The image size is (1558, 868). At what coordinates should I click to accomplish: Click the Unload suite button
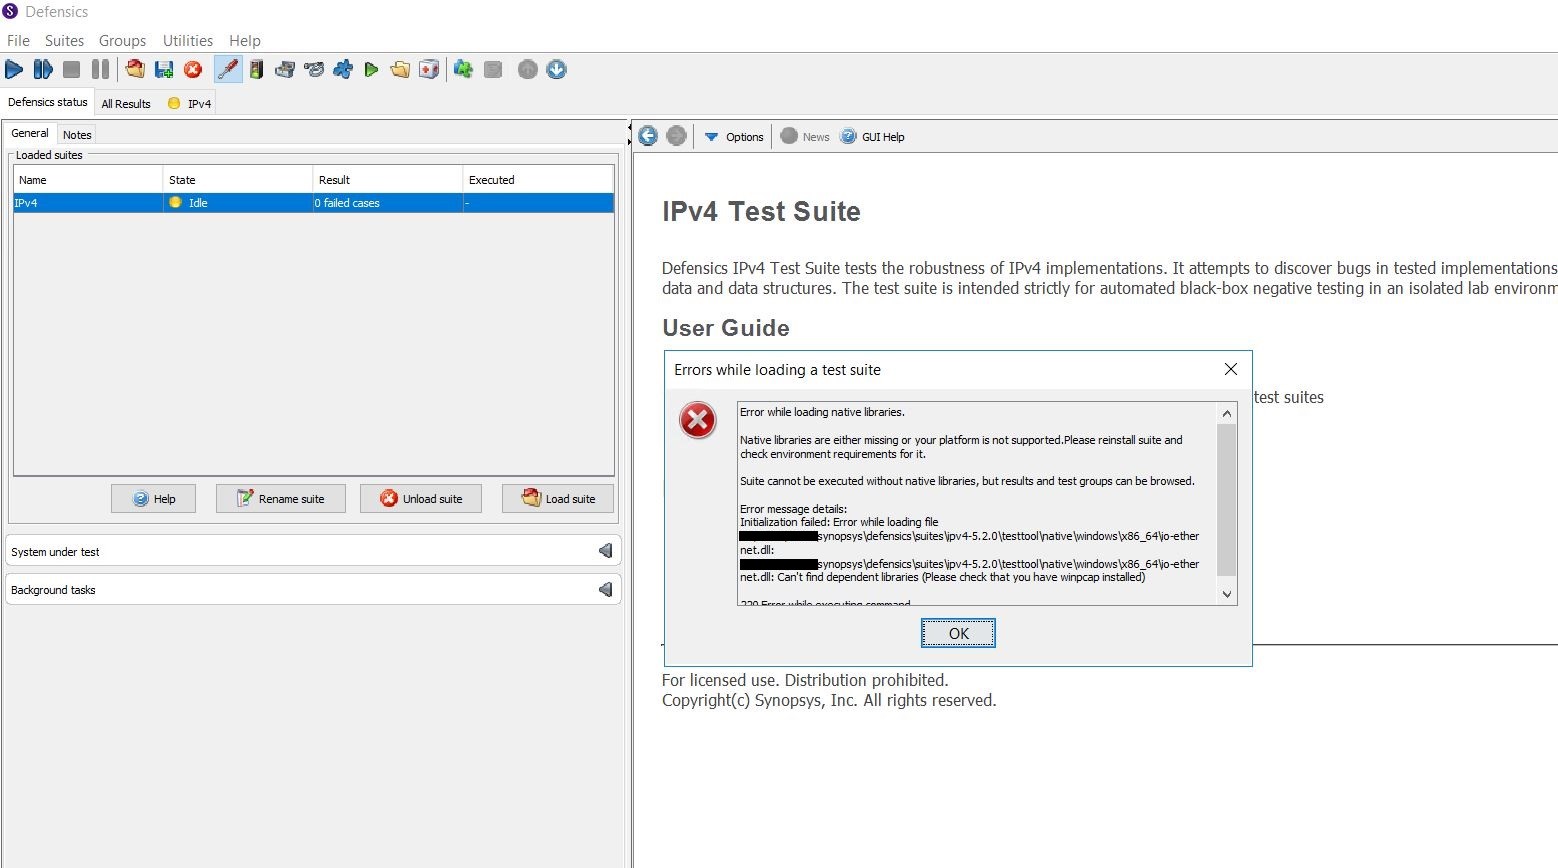point(421,499)
